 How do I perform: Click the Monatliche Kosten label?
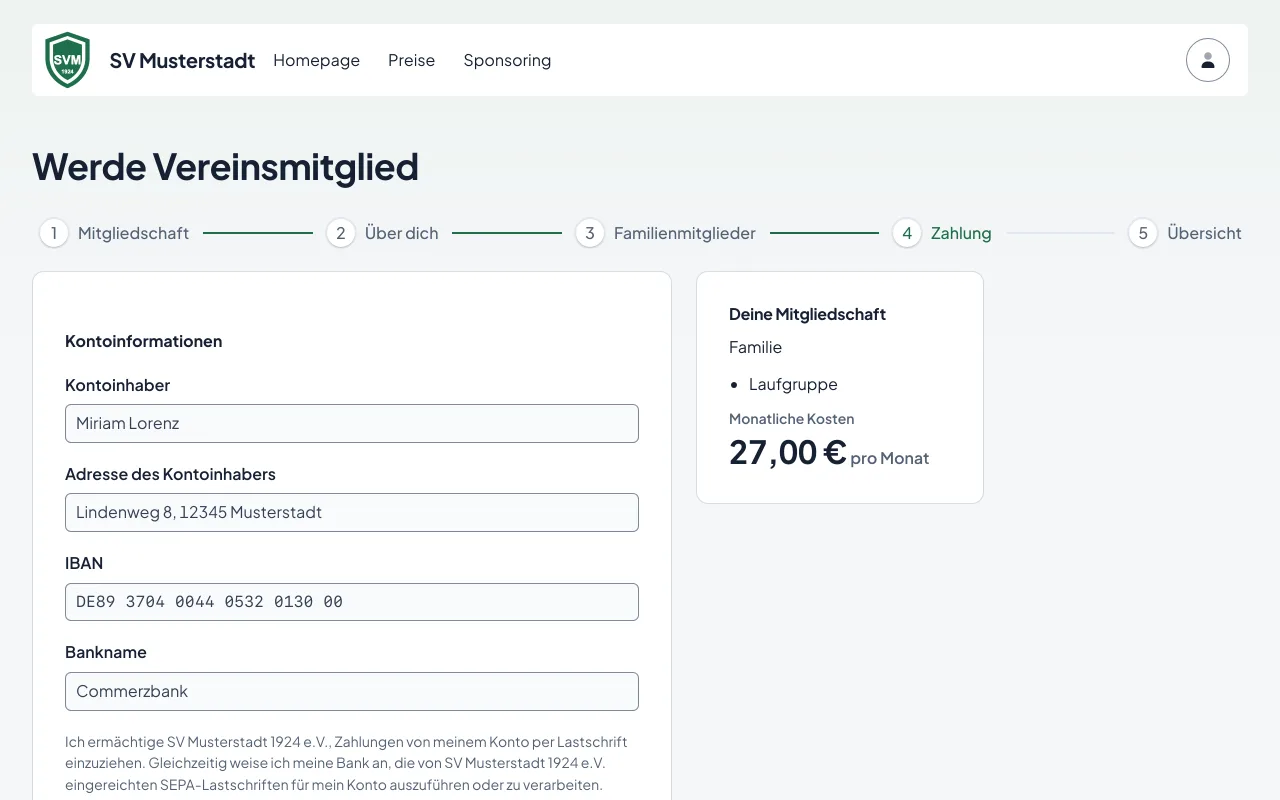click(792, 419)
